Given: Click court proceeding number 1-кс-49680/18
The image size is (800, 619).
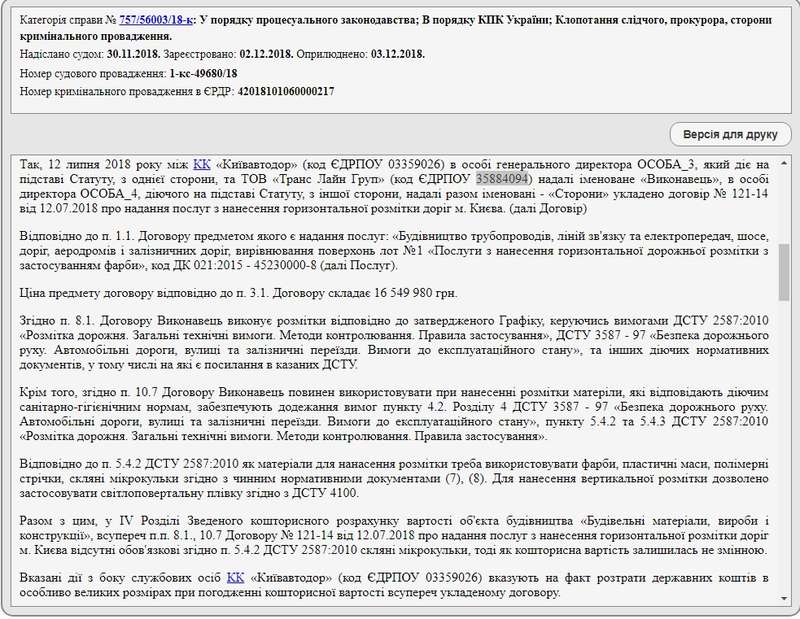Looking at the screenshot, I should tap(204, 73).
